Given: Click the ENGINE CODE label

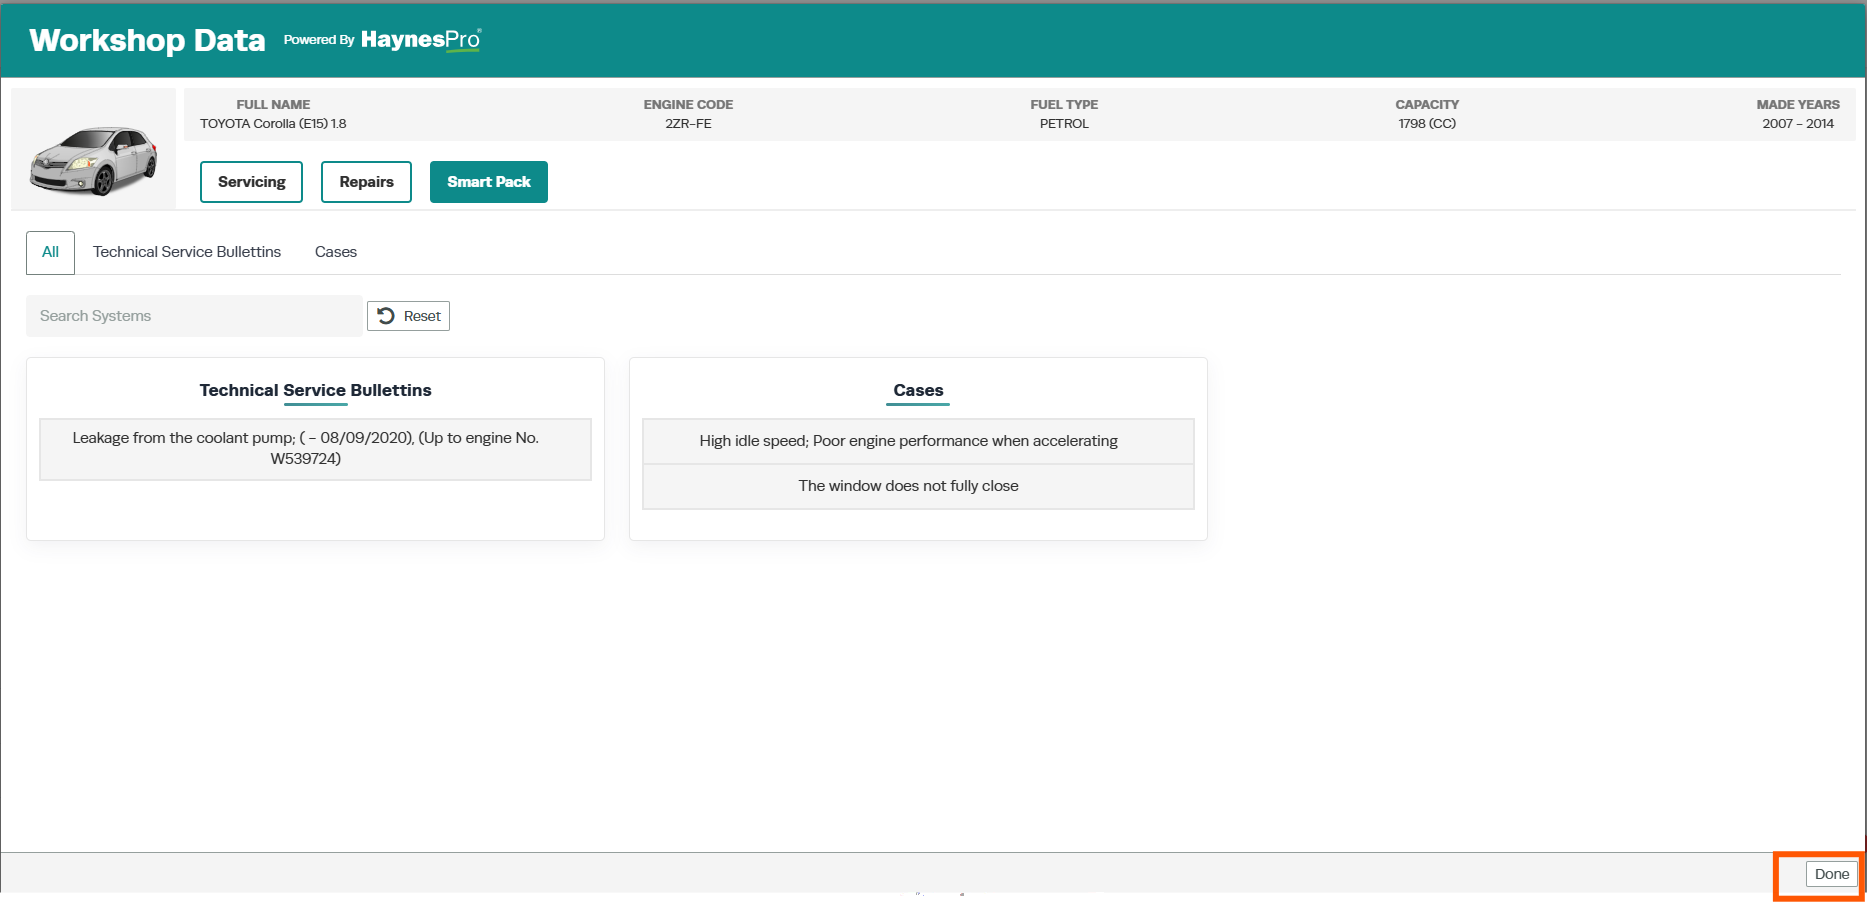Looking at the screenshot, I should point(688,104).
